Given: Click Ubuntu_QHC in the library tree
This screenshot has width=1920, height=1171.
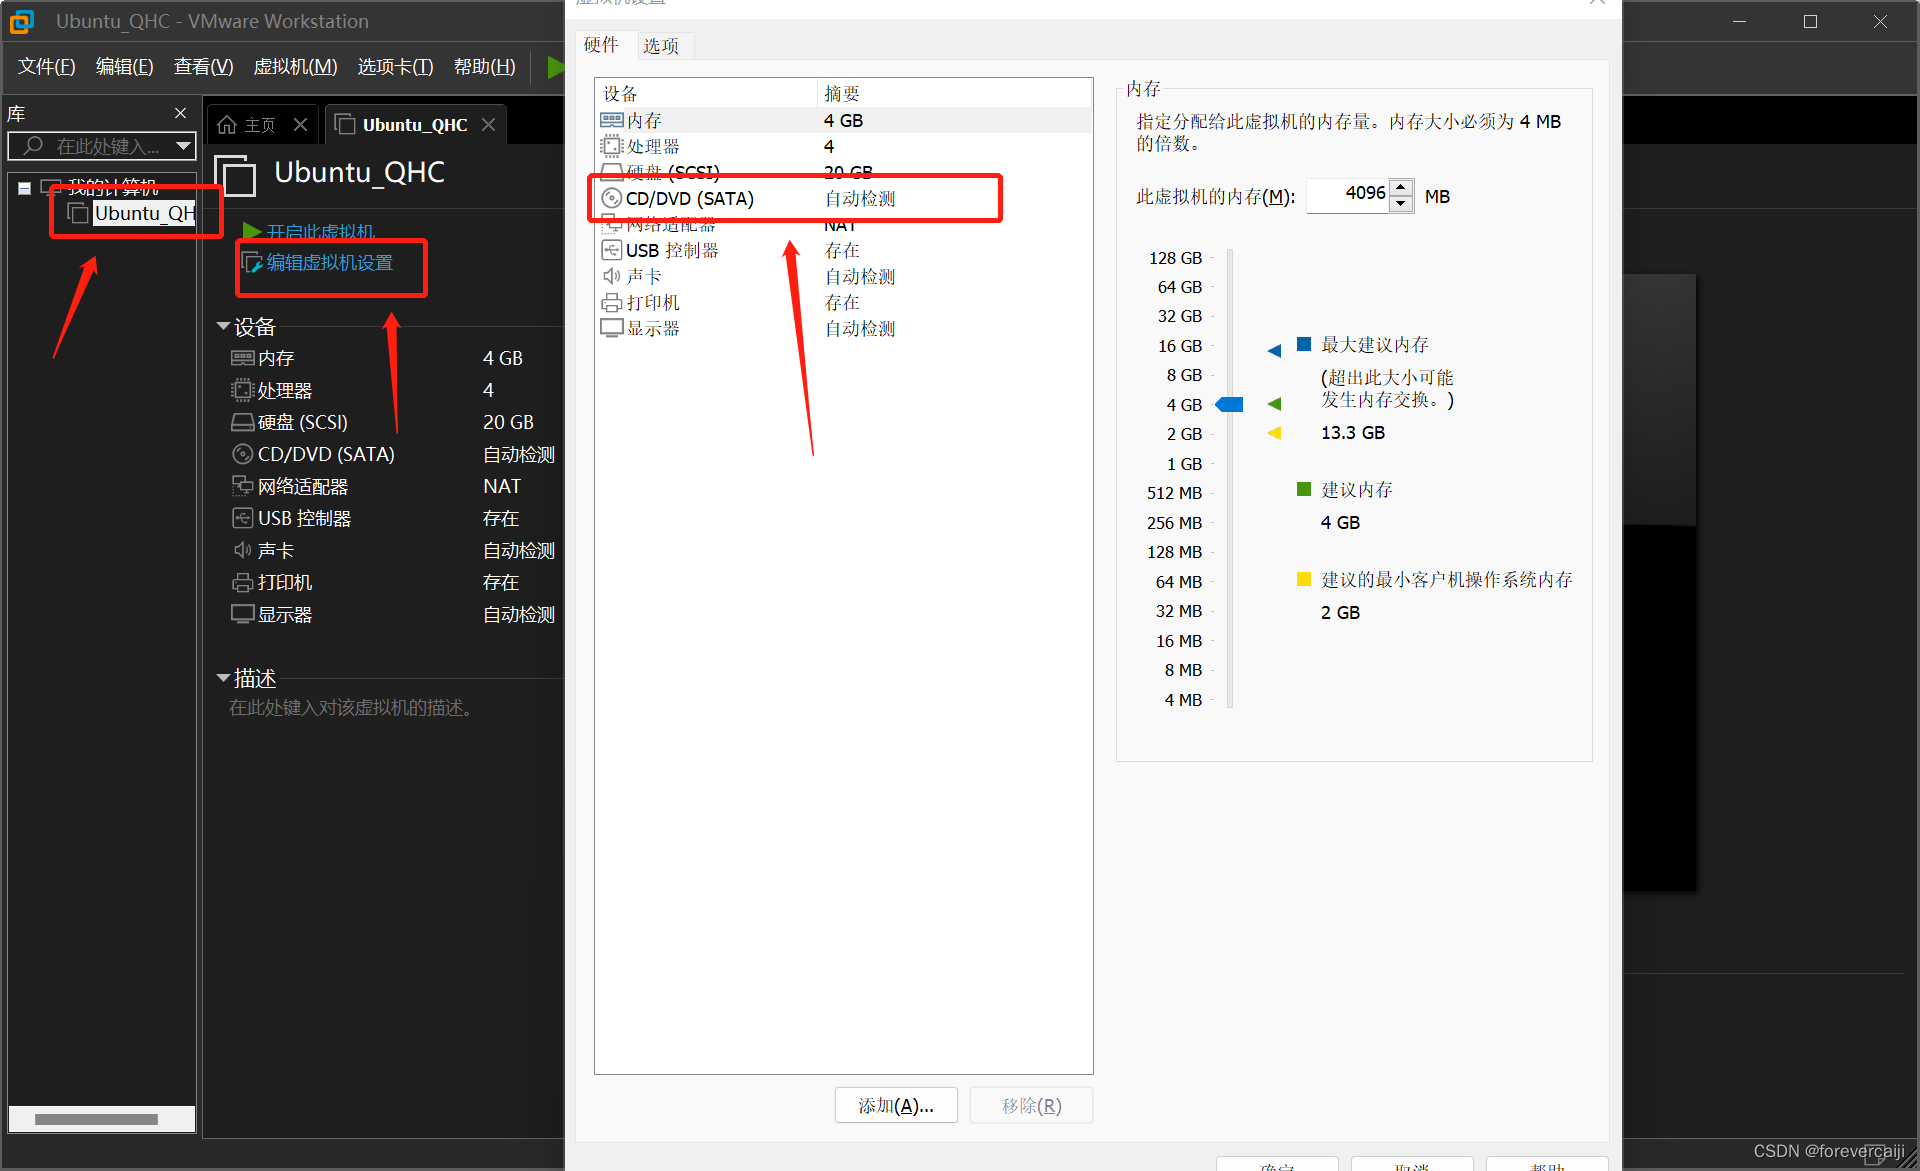Looking at the screenshot, I should tap(143, 213).
